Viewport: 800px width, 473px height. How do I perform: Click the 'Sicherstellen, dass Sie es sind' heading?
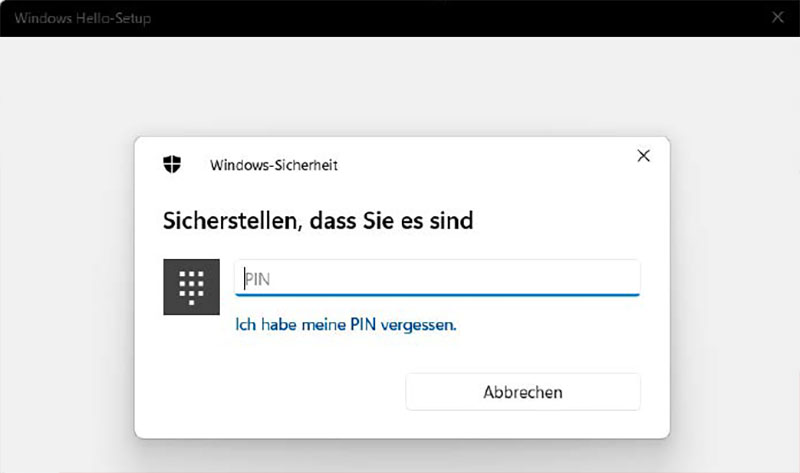coord(318,221)
